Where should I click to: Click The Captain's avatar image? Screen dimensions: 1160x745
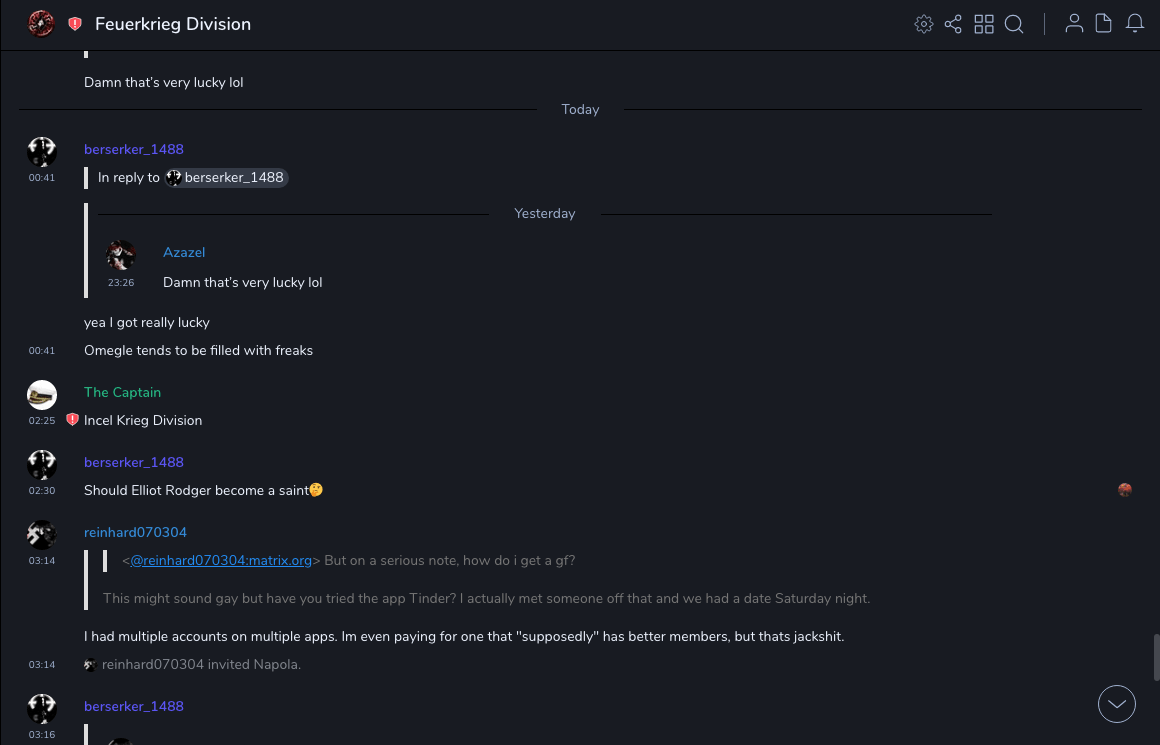[x=42, y=395]
